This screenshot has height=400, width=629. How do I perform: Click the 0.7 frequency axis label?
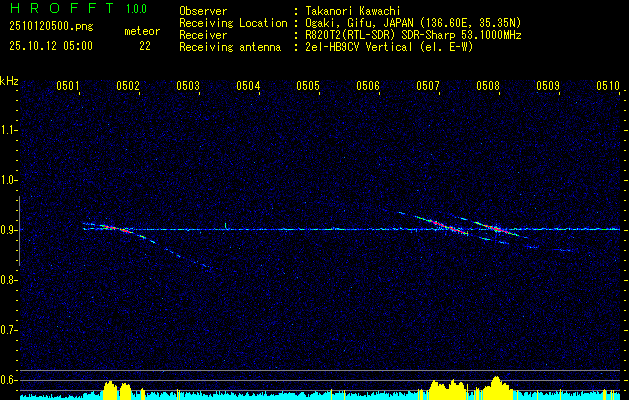[x=7, y=330]
